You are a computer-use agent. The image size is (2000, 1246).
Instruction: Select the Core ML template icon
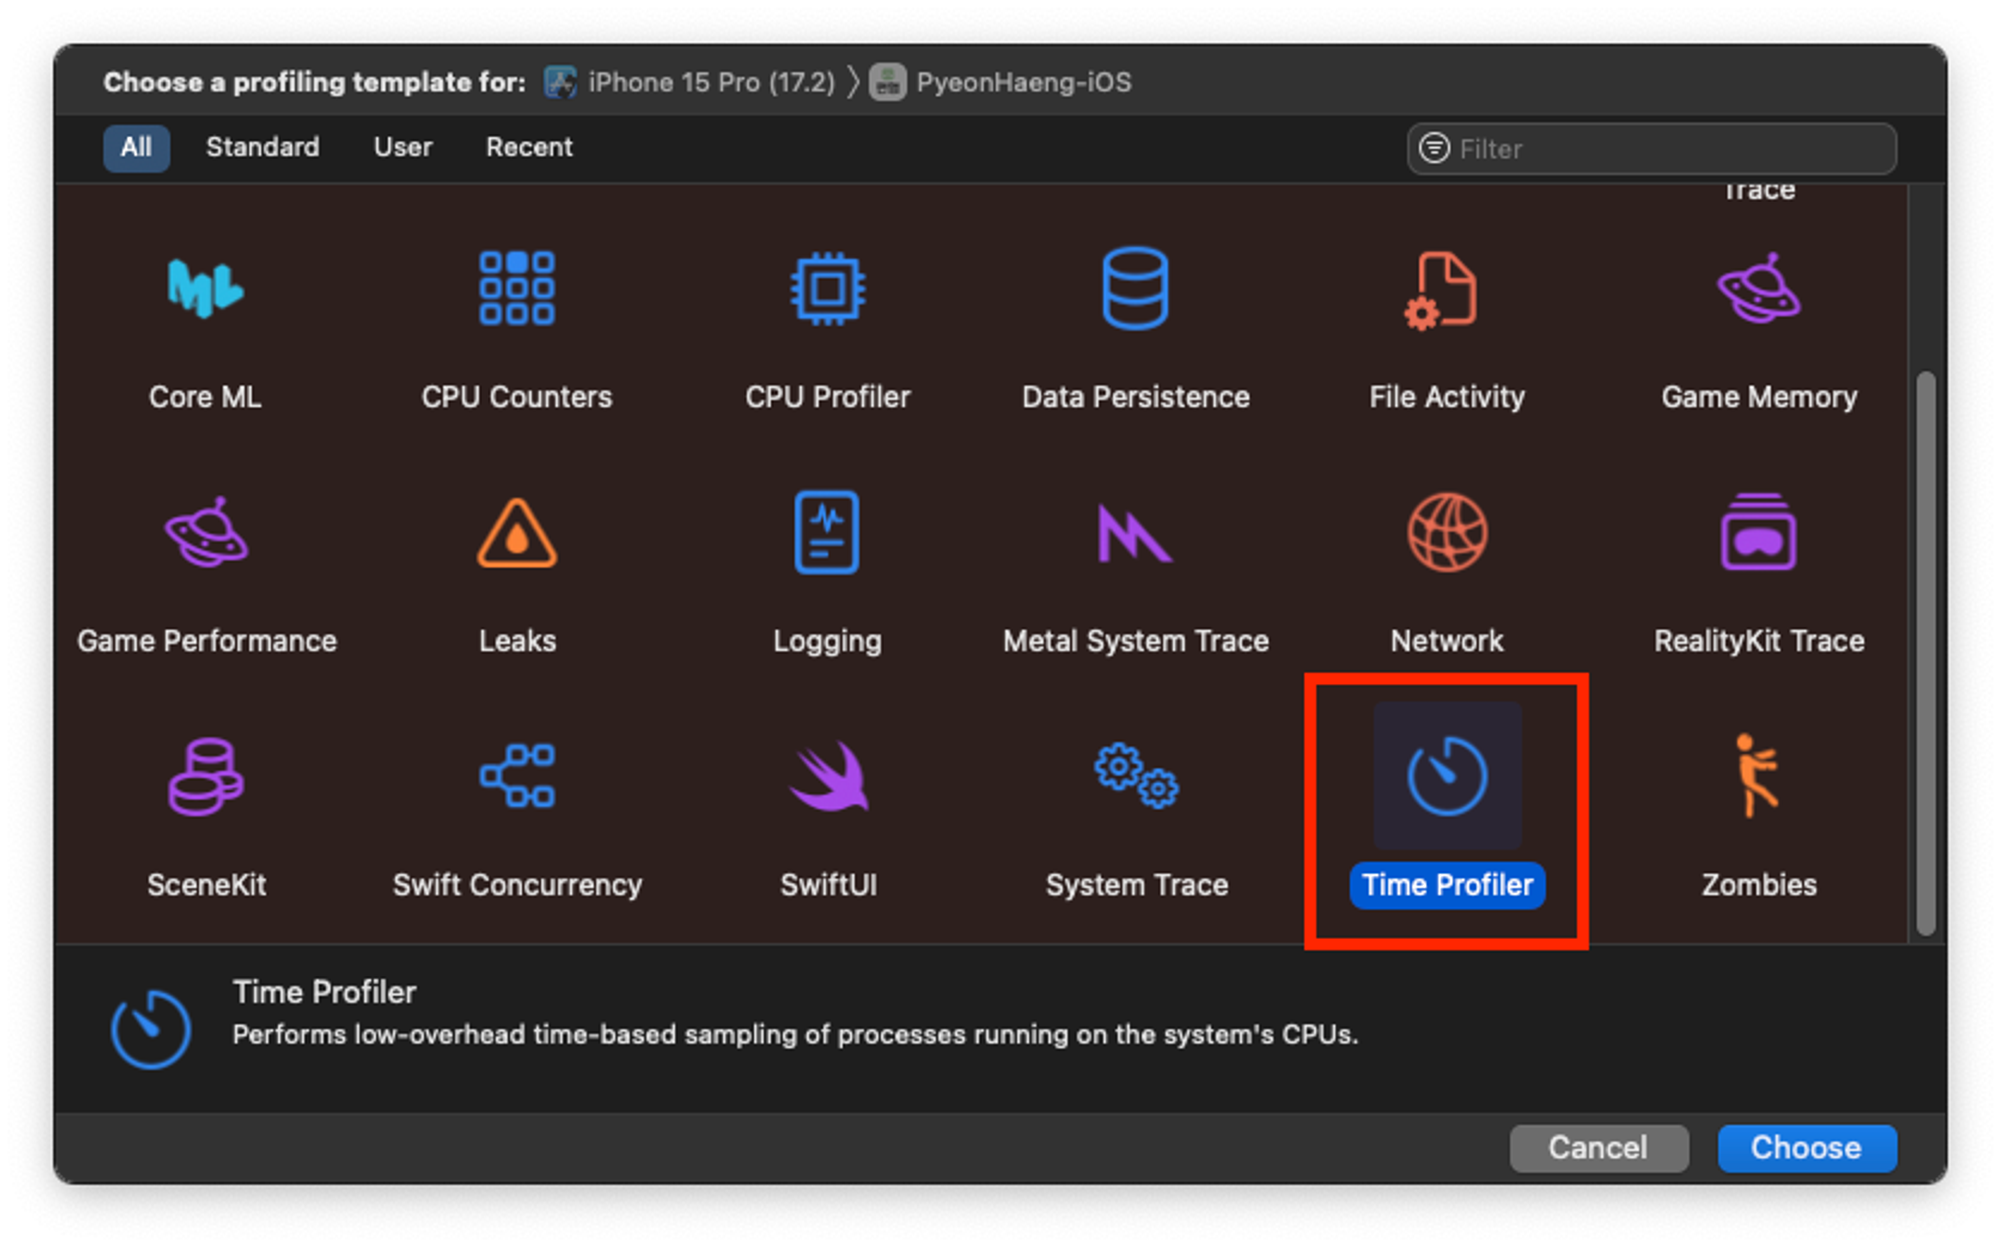pos(205,289)
